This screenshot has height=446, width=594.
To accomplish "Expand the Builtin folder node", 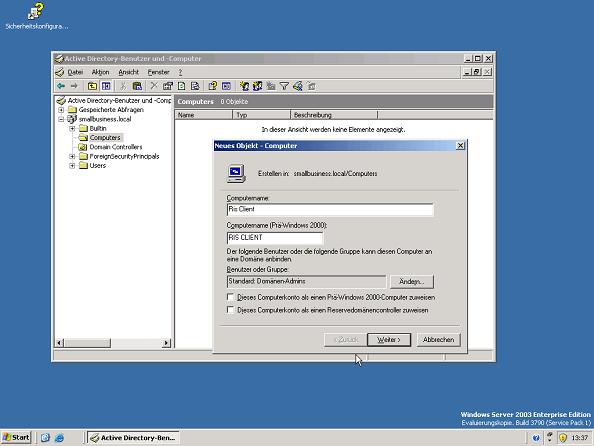I will pos(72,128).
